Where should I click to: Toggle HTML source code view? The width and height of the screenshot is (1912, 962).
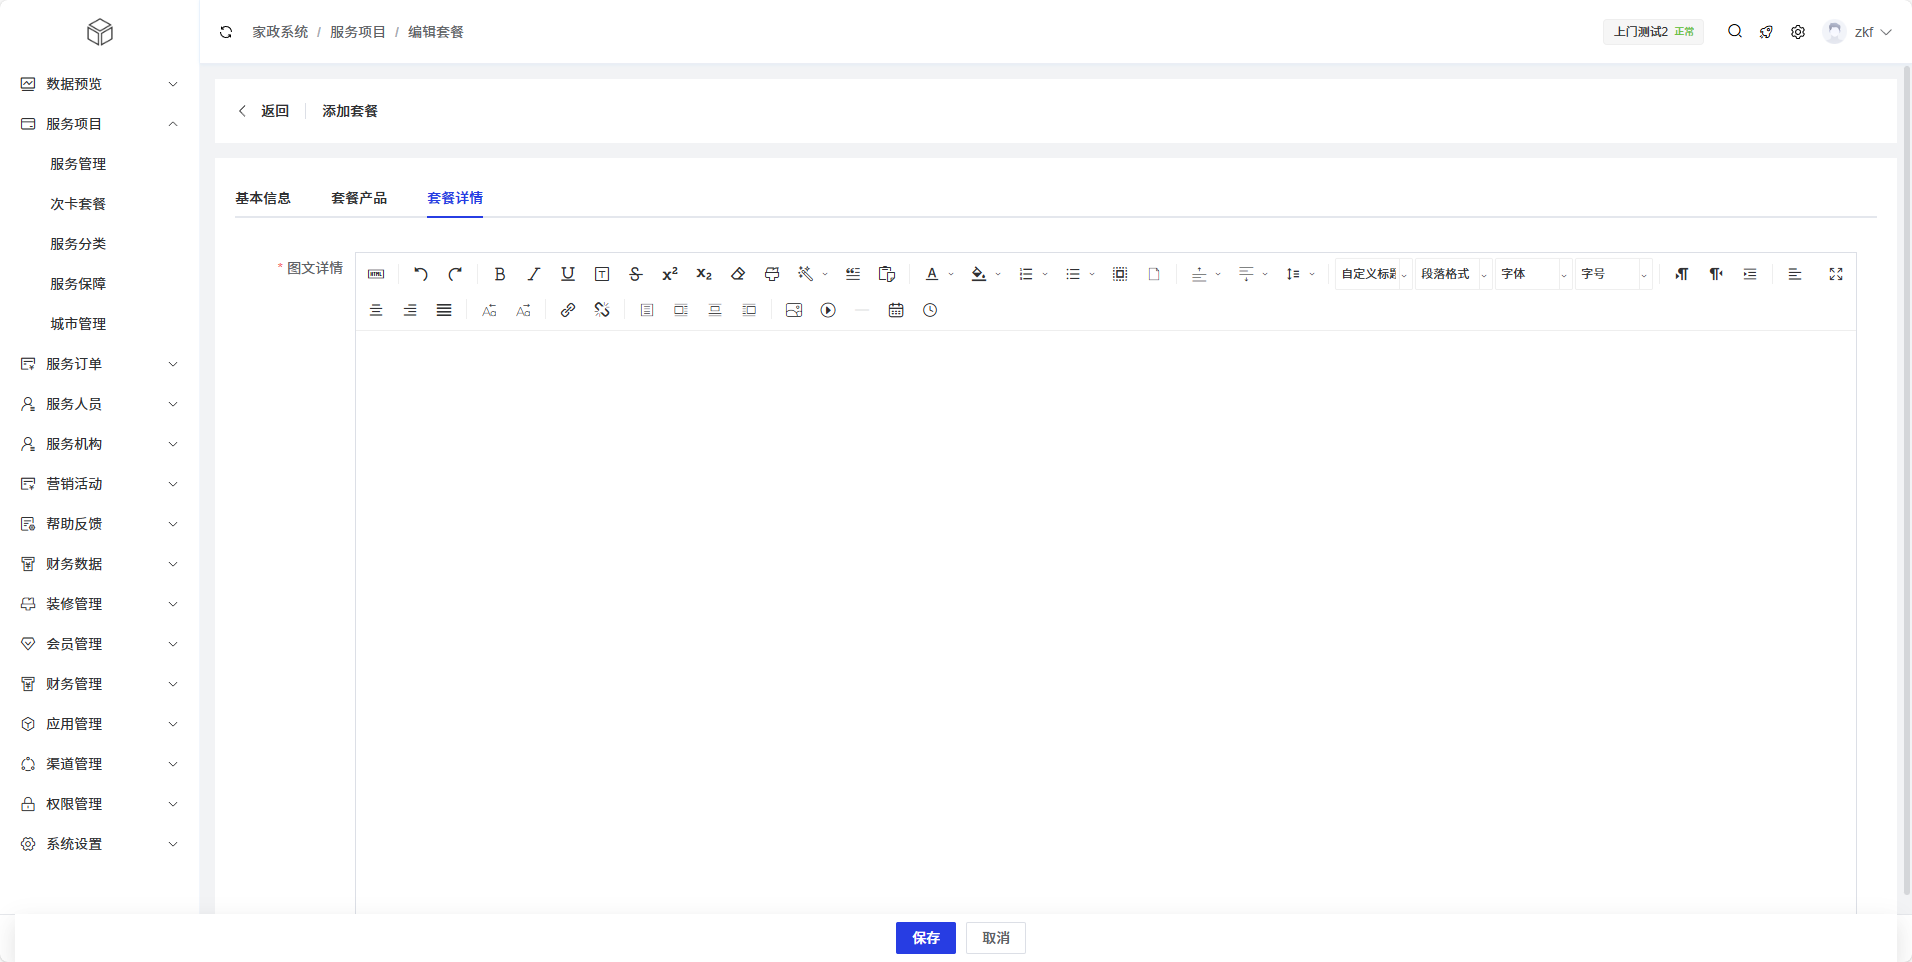pyautogui.click(x=376, y=274)
